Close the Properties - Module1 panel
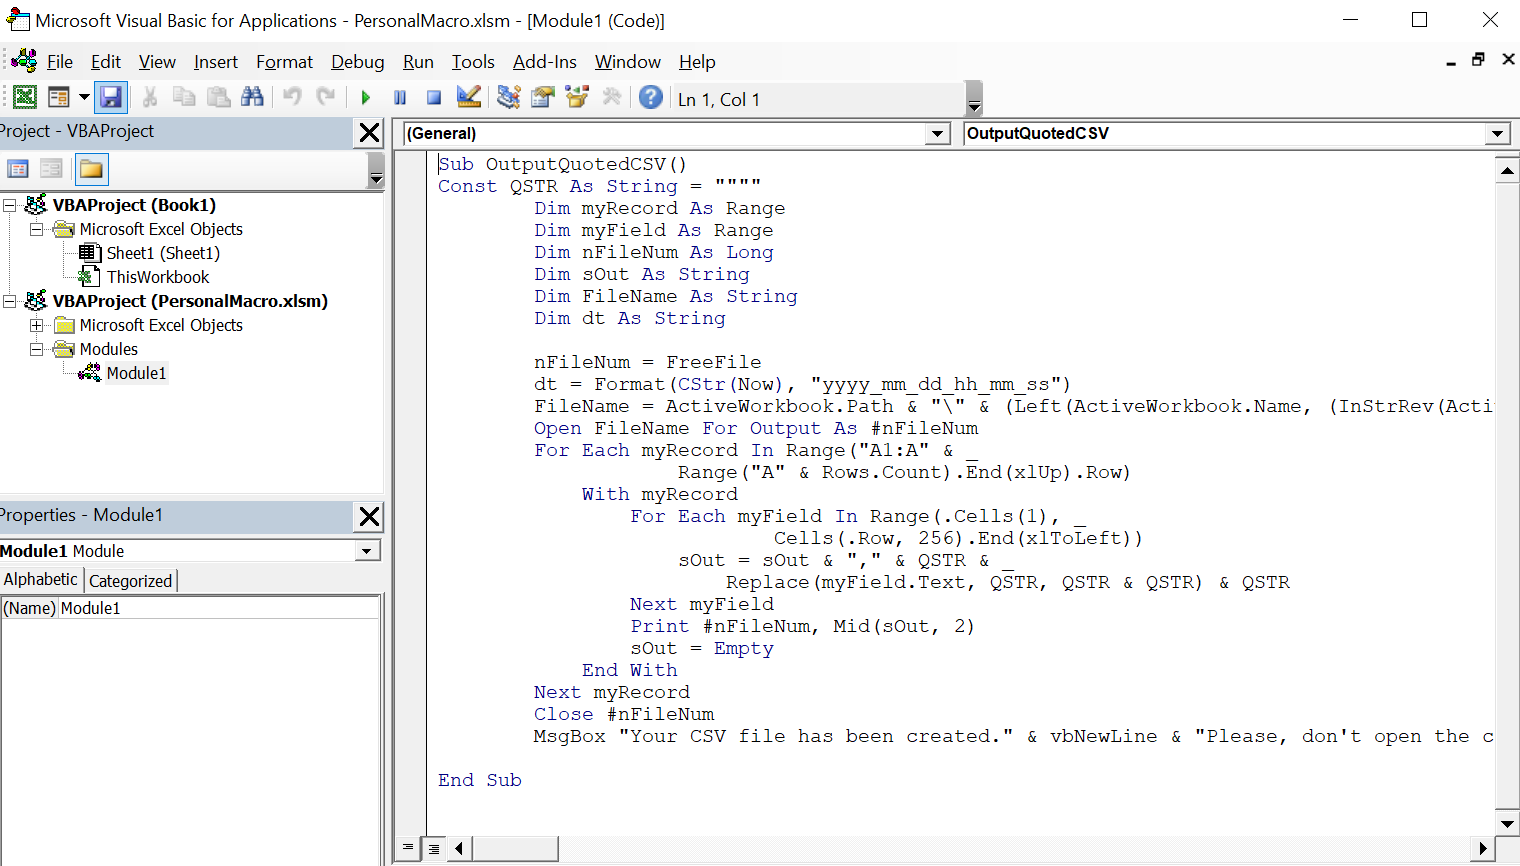This screenshot has width=1520, height=866. (369, 516)
